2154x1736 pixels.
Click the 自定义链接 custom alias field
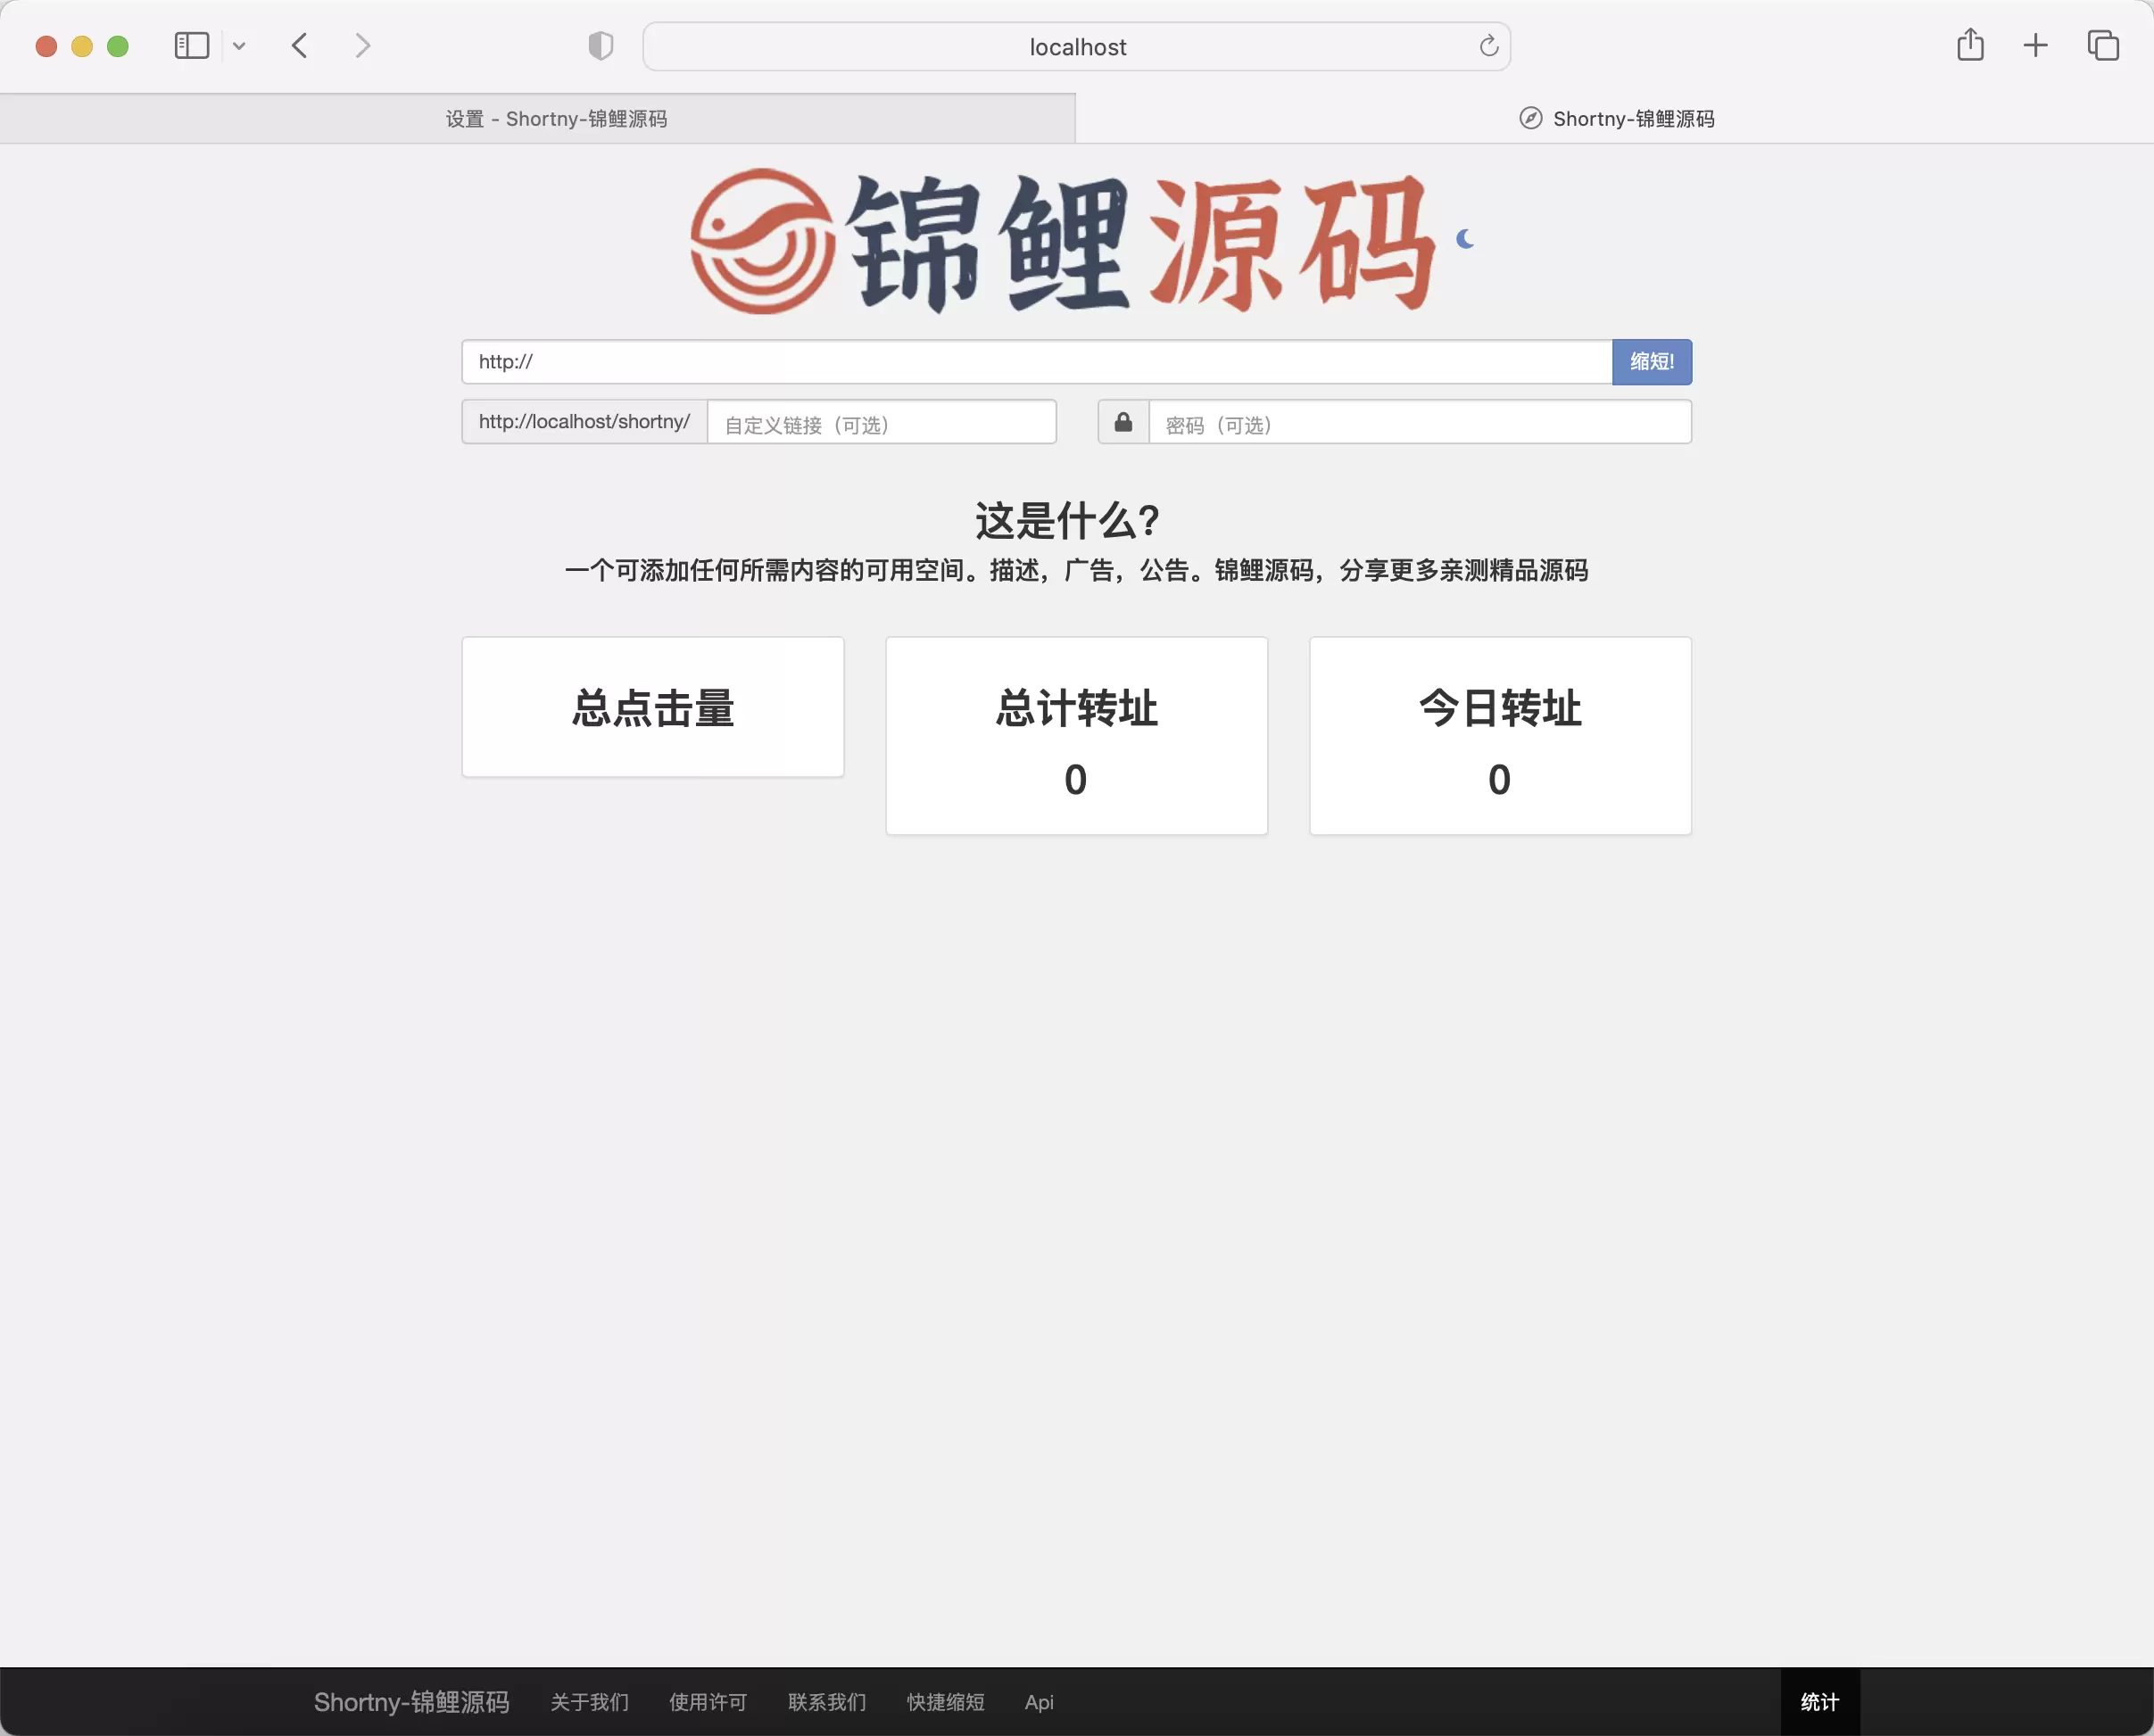(881, 422)
